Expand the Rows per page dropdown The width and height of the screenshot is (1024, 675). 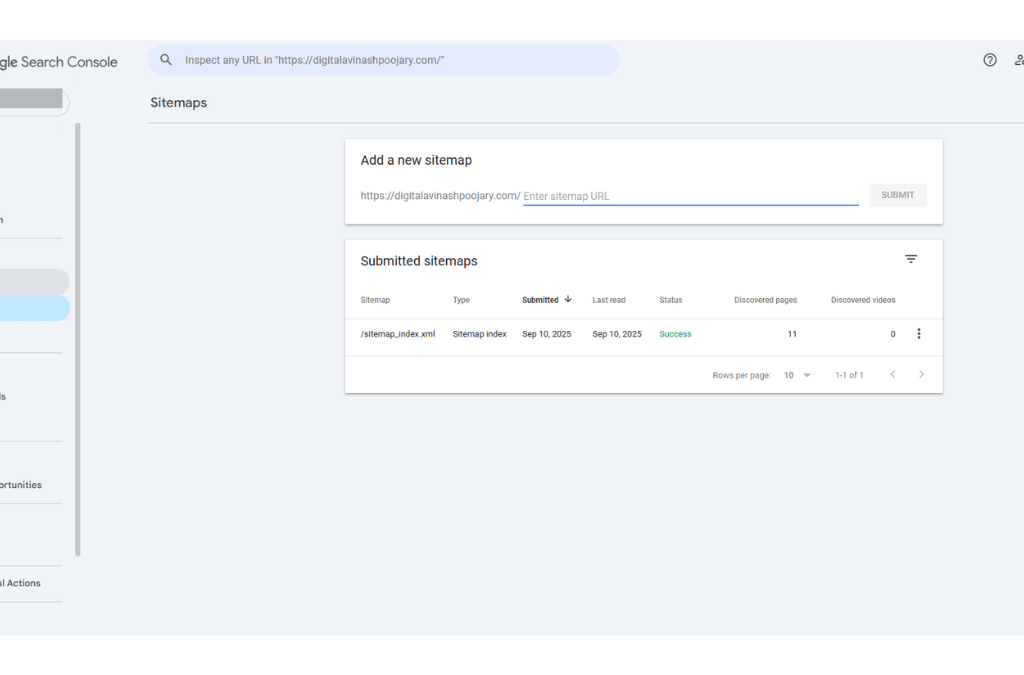[x=797, y=375]
